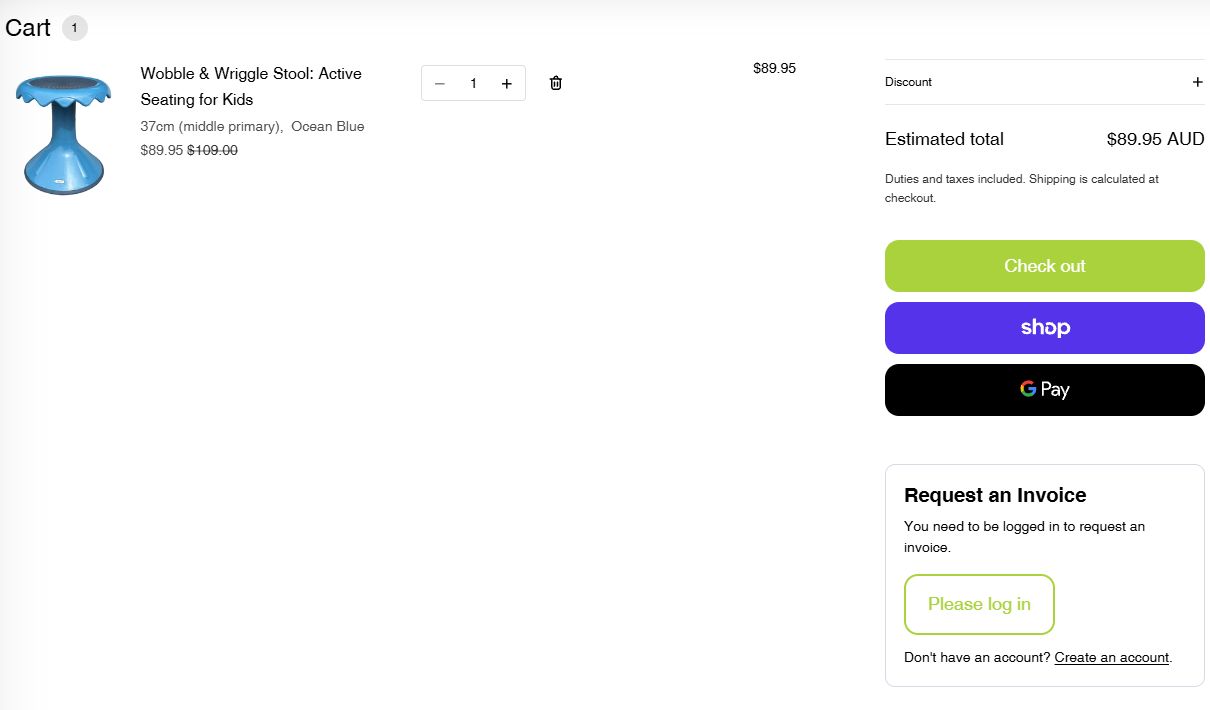Expand the Discount section plus icon

pyautogui.click(x=1197, y=82)
